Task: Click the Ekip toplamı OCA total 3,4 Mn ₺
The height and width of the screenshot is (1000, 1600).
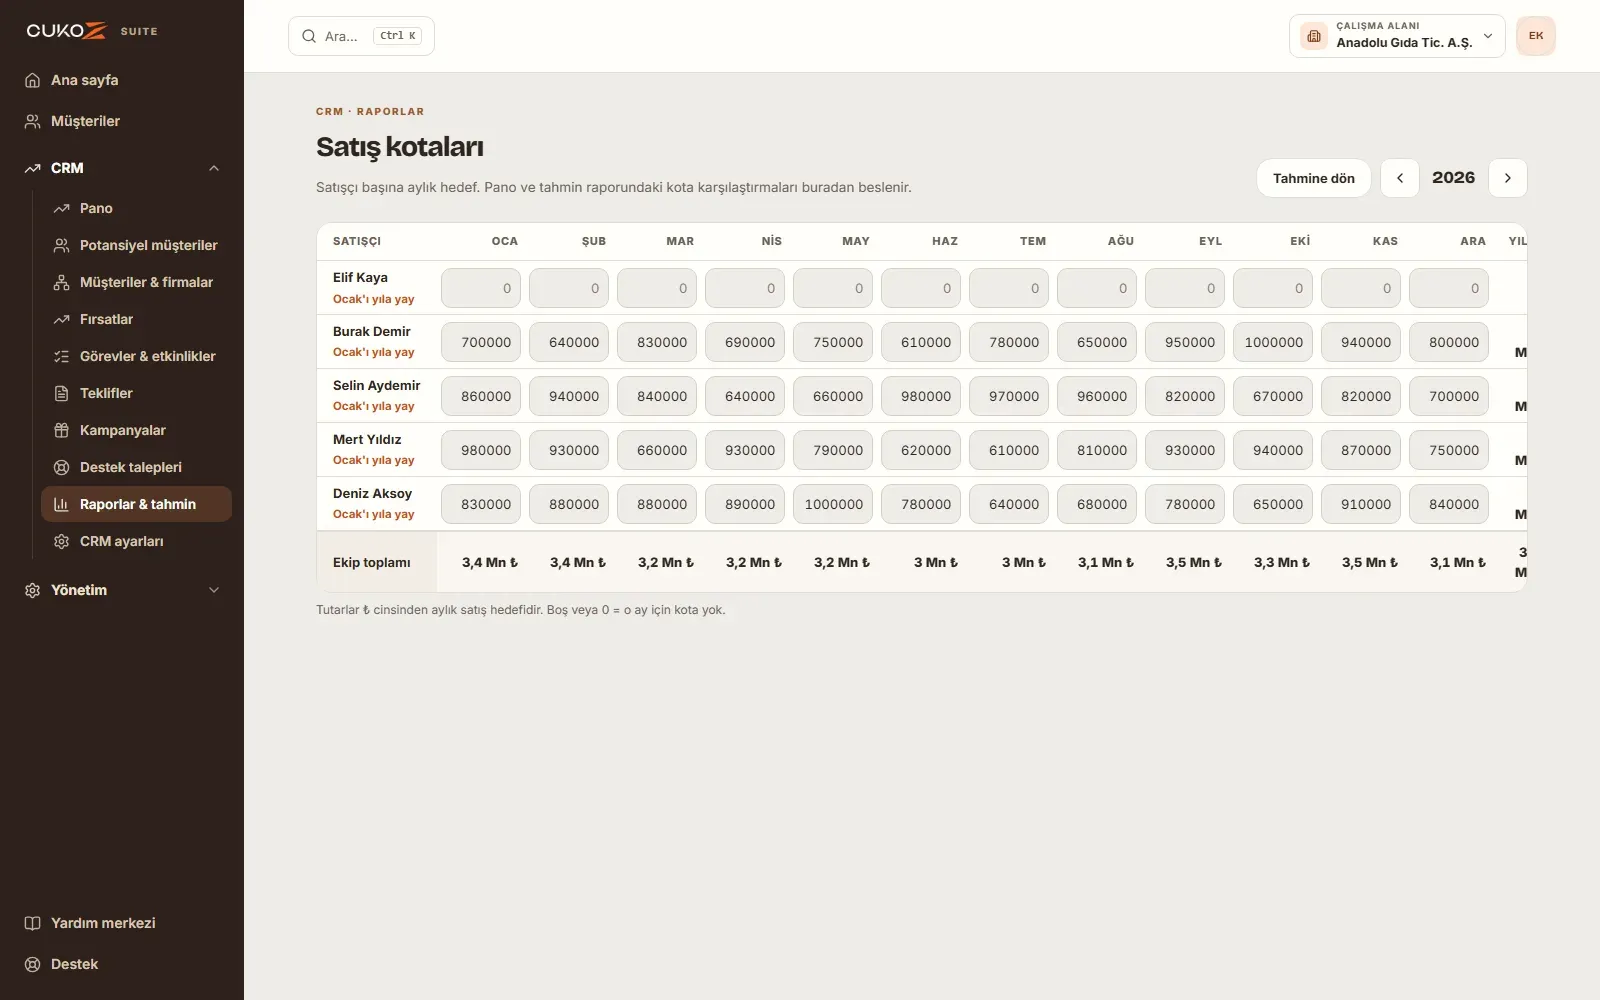Action: coord(490,562)
